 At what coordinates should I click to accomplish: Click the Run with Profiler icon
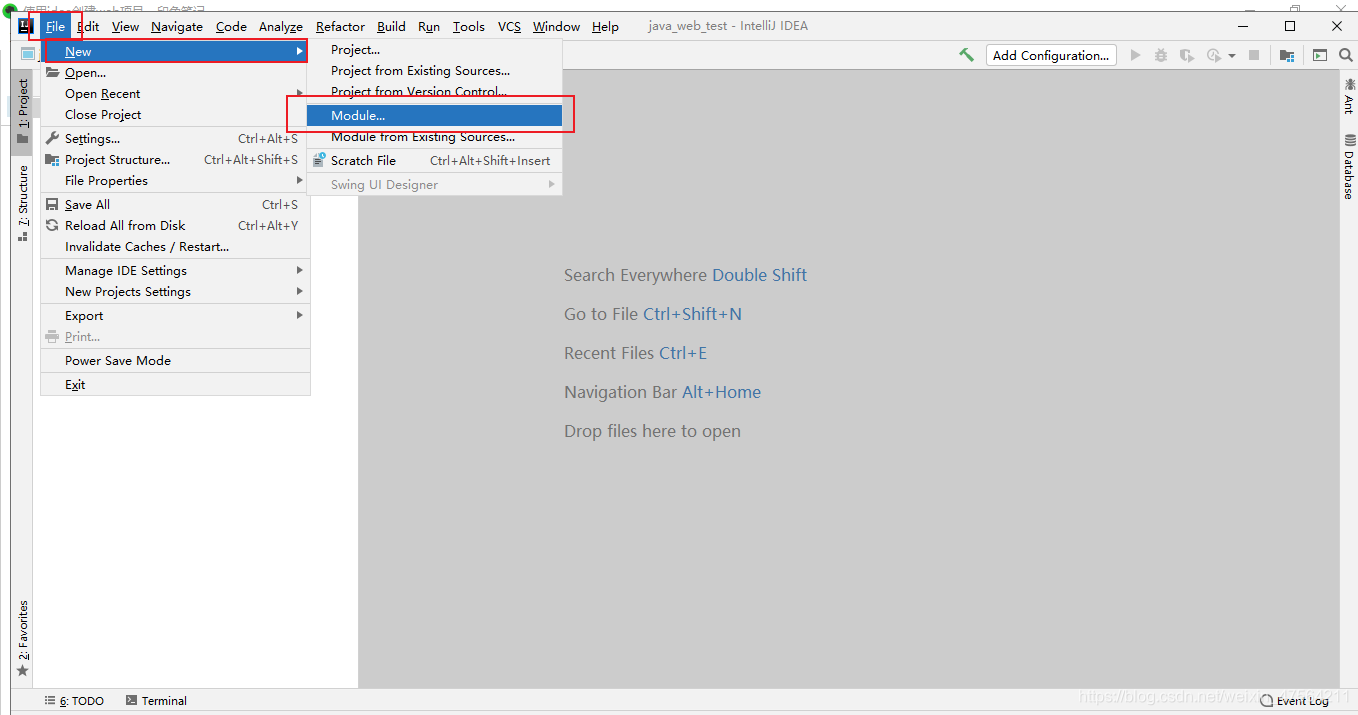click(1214, 55)
